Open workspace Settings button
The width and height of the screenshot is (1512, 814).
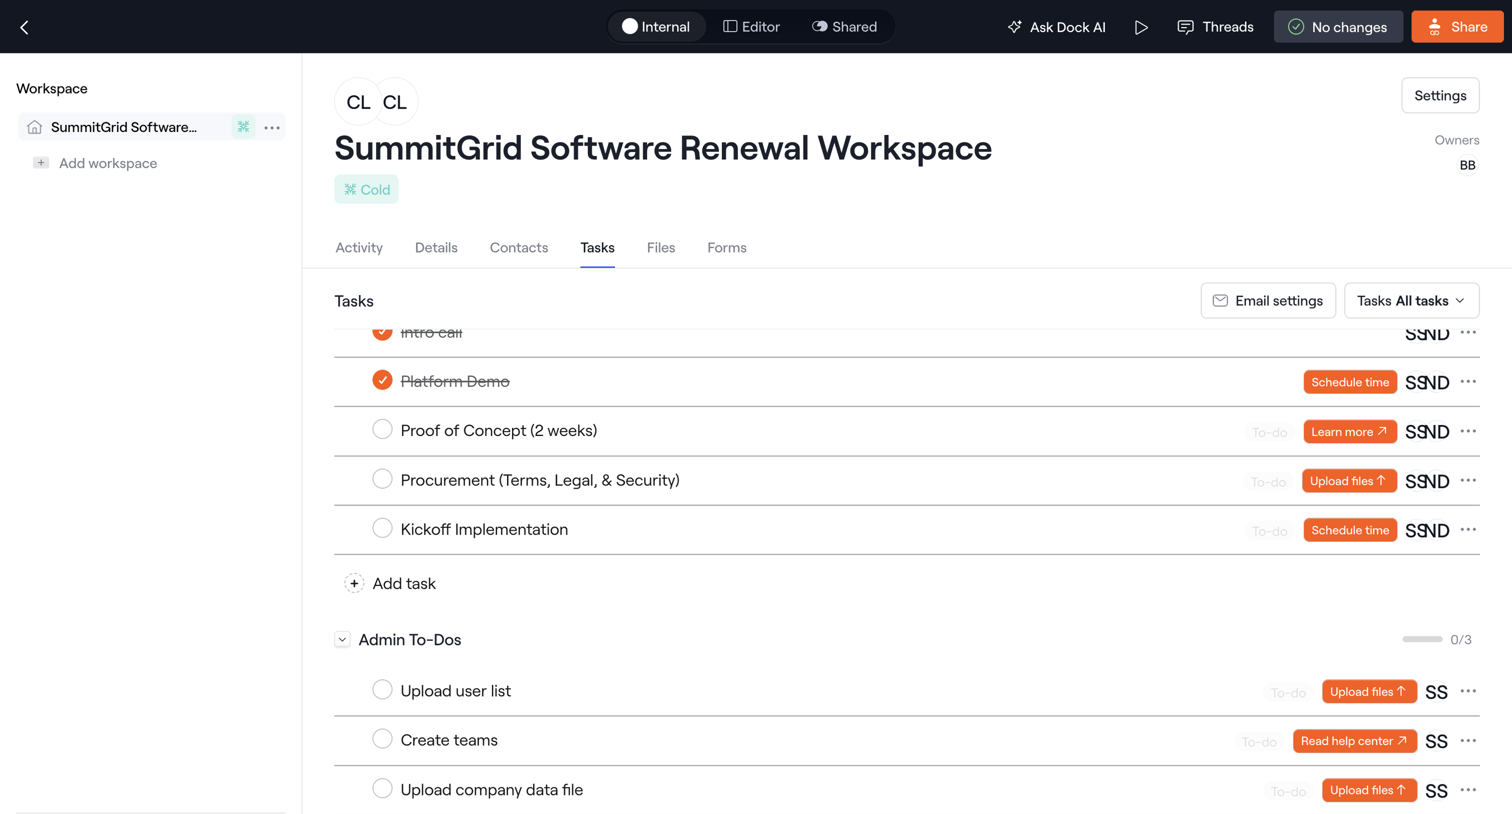(x=1440, y=96)
